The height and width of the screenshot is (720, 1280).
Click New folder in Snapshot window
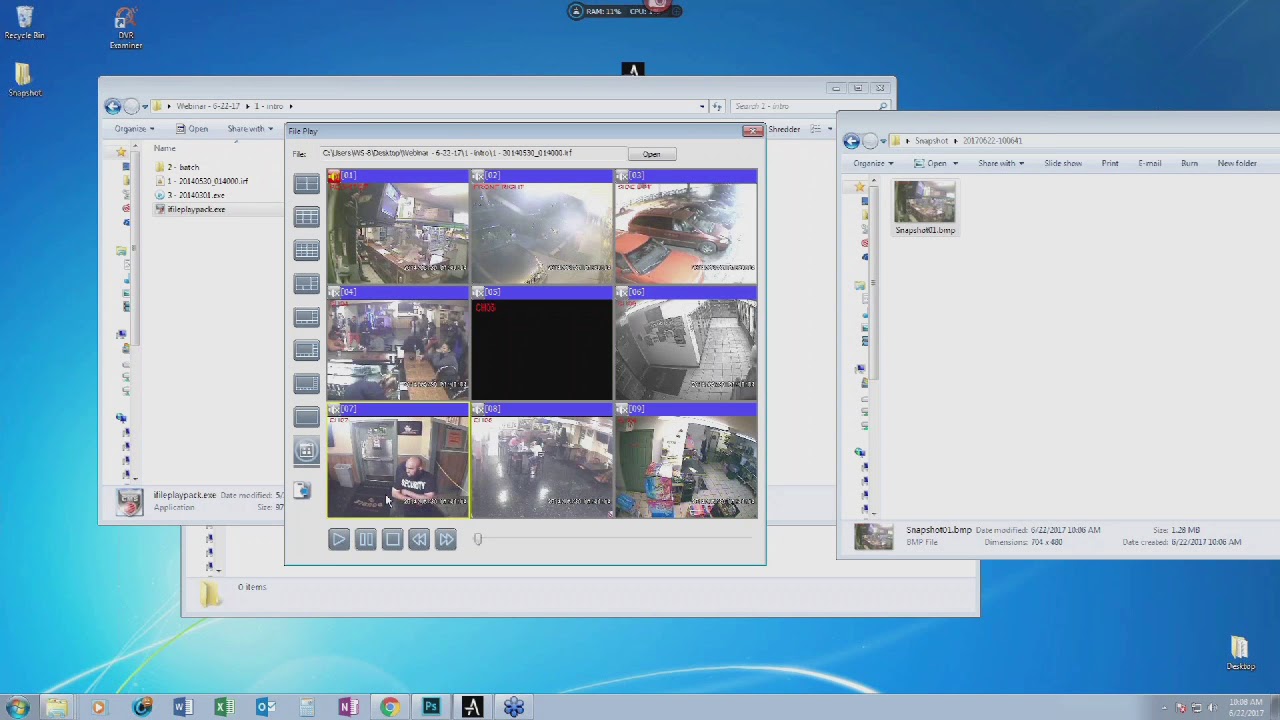click(1237, 163)
